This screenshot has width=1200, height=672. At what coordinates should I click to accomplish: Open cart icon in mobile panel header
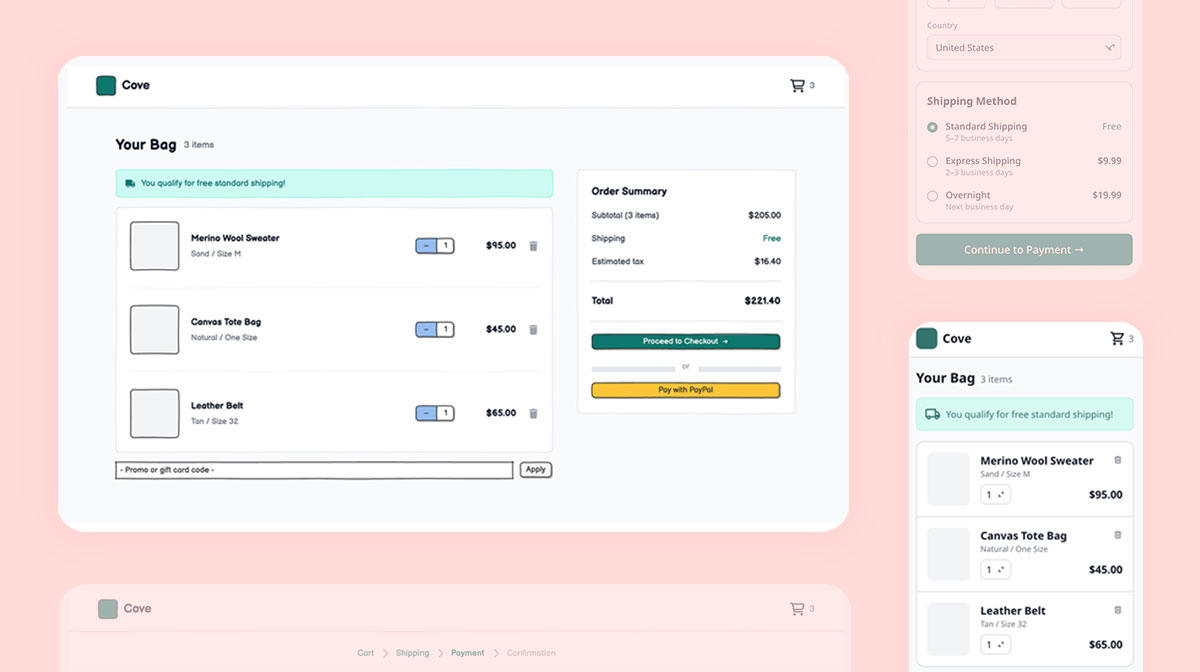[1117, 339]
